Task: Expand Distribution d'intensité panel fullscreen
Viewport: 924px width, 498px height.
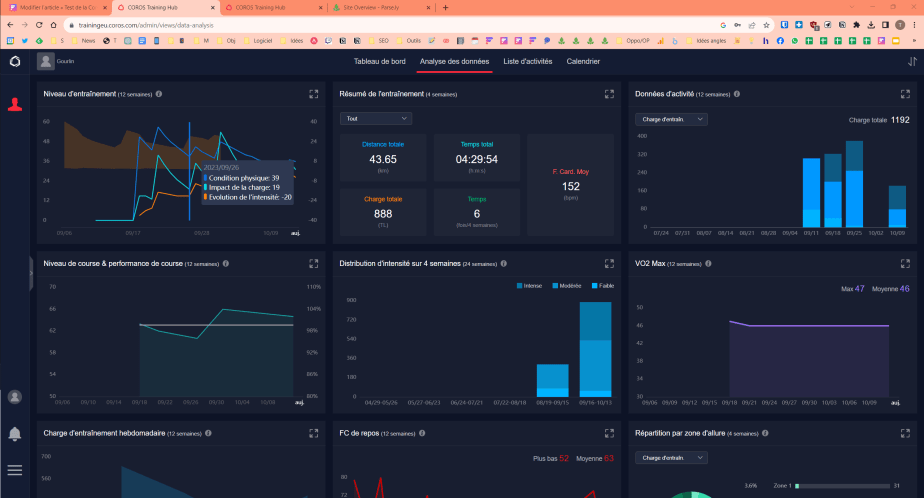Action: pyautogui.click(x=609, y=263)
